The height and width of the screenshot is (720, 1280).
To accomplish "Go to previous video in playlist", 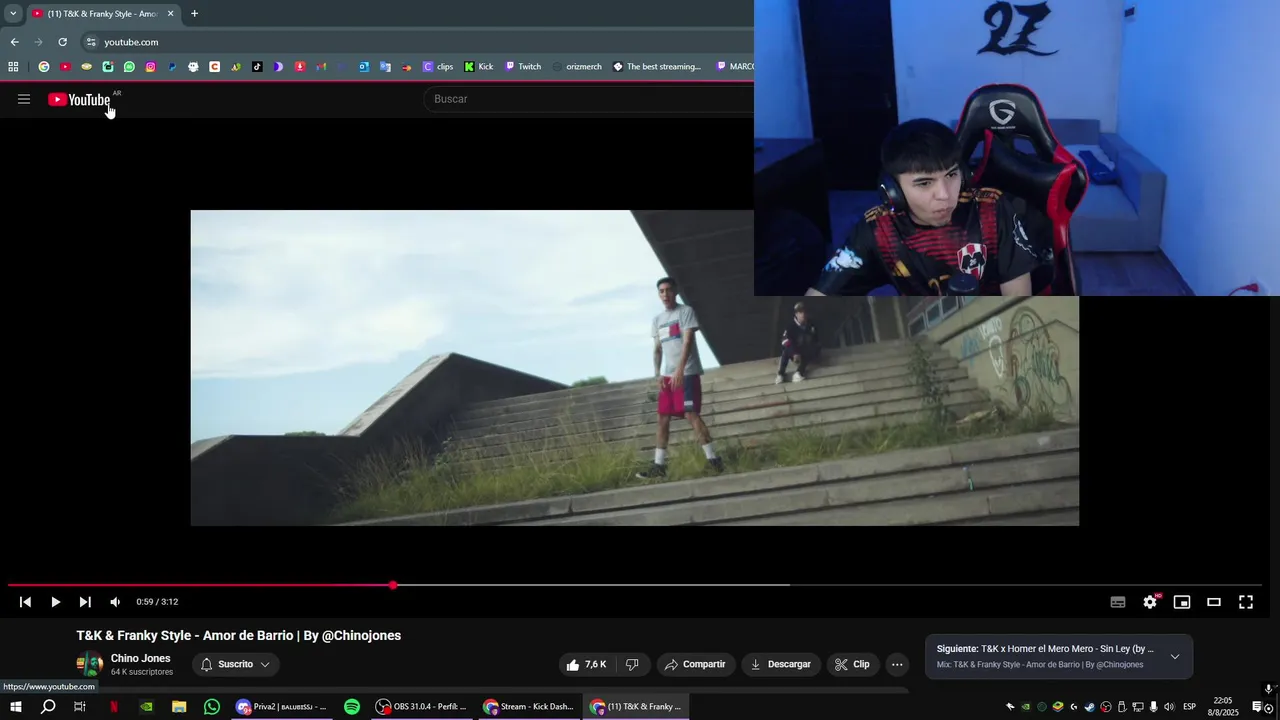I will click(25, 602).
